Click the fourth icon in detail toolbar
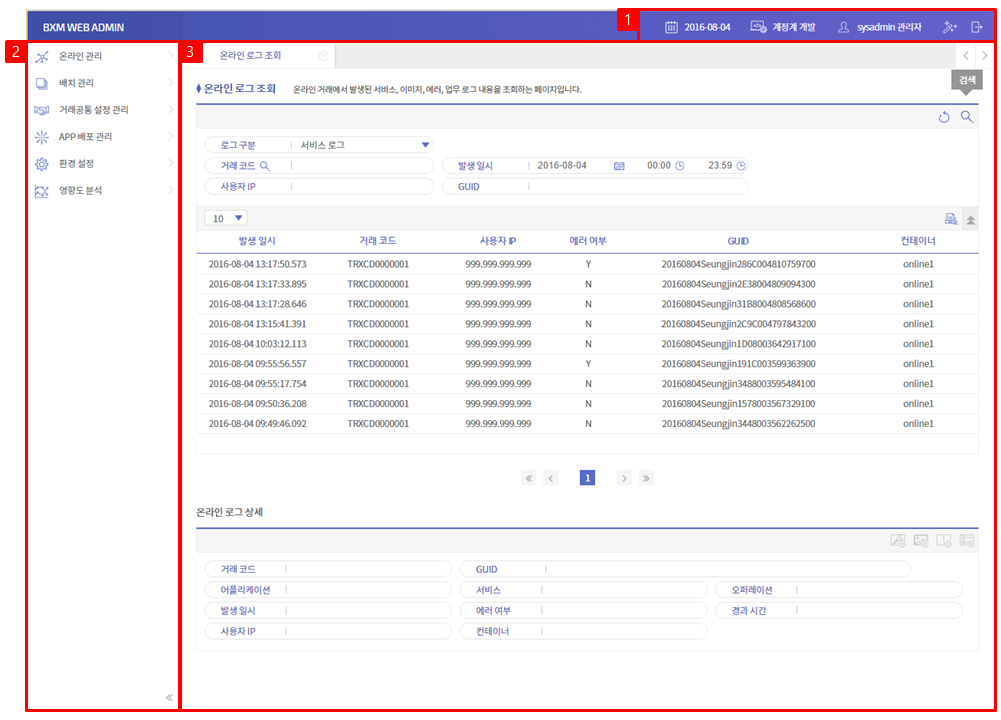Image resolution: width=1001 pixels, height=720 pixels. tap(967, 541)
